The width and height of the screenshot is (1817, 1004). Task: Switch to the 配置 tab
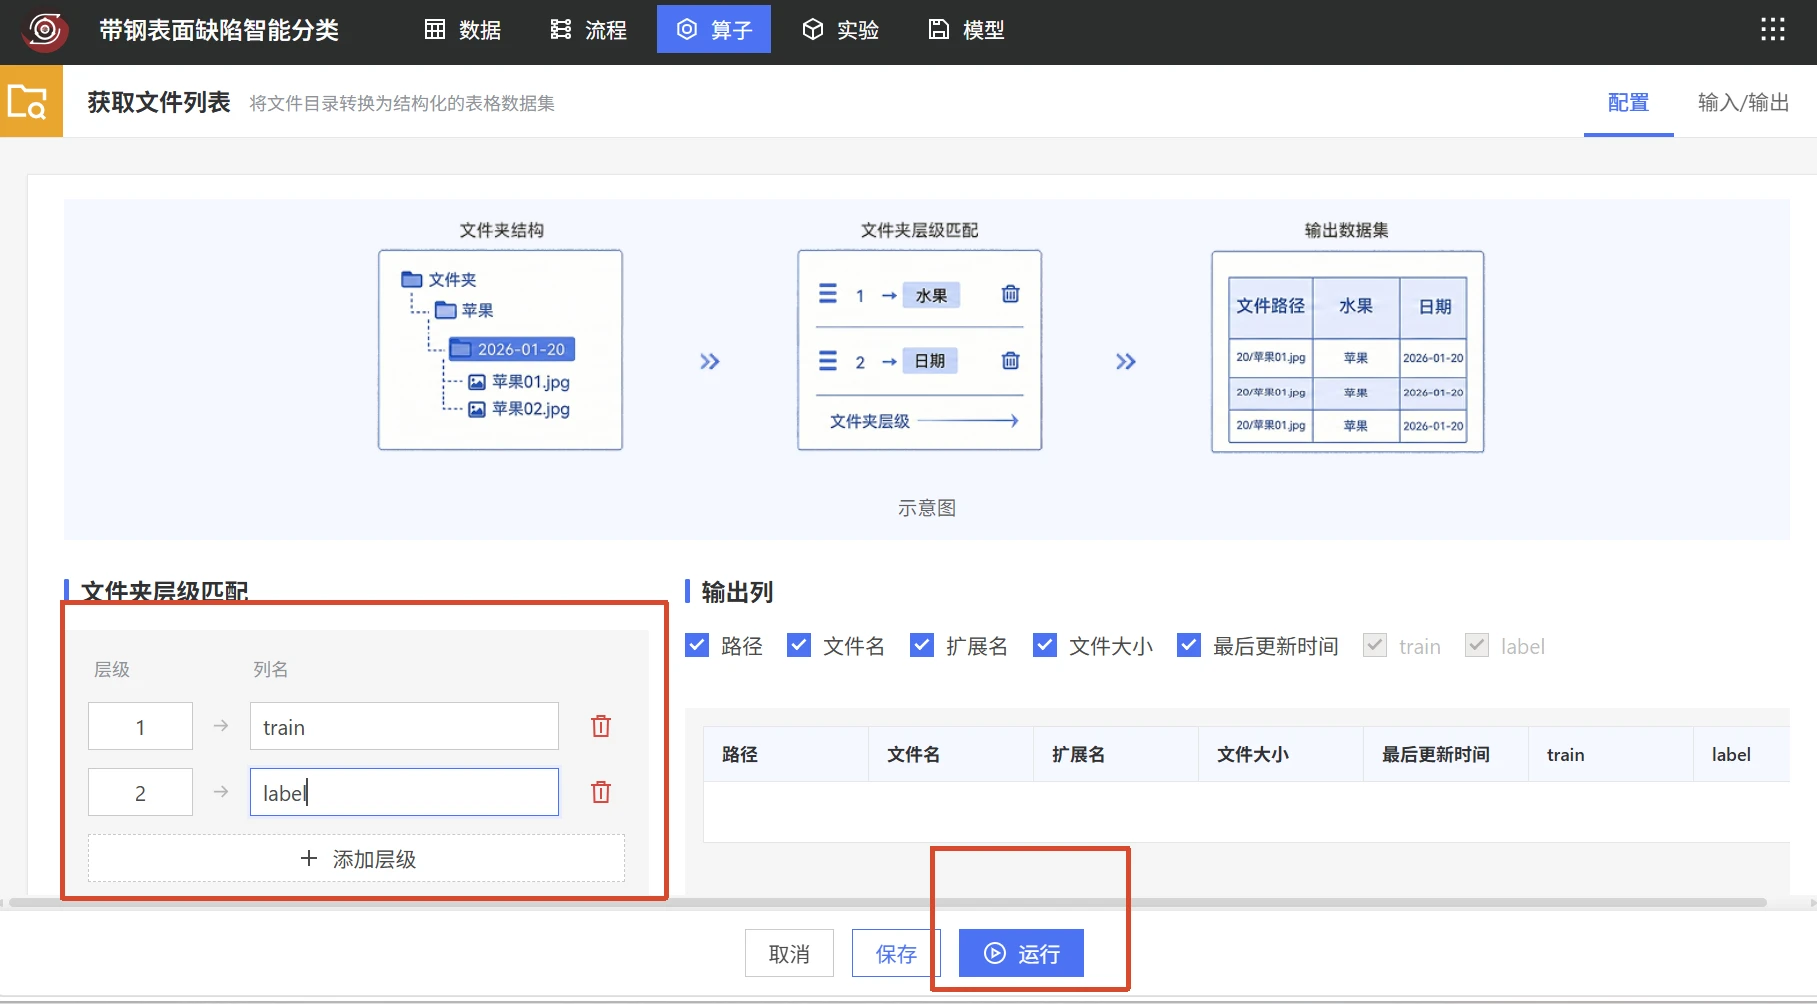coord(1628,102)
